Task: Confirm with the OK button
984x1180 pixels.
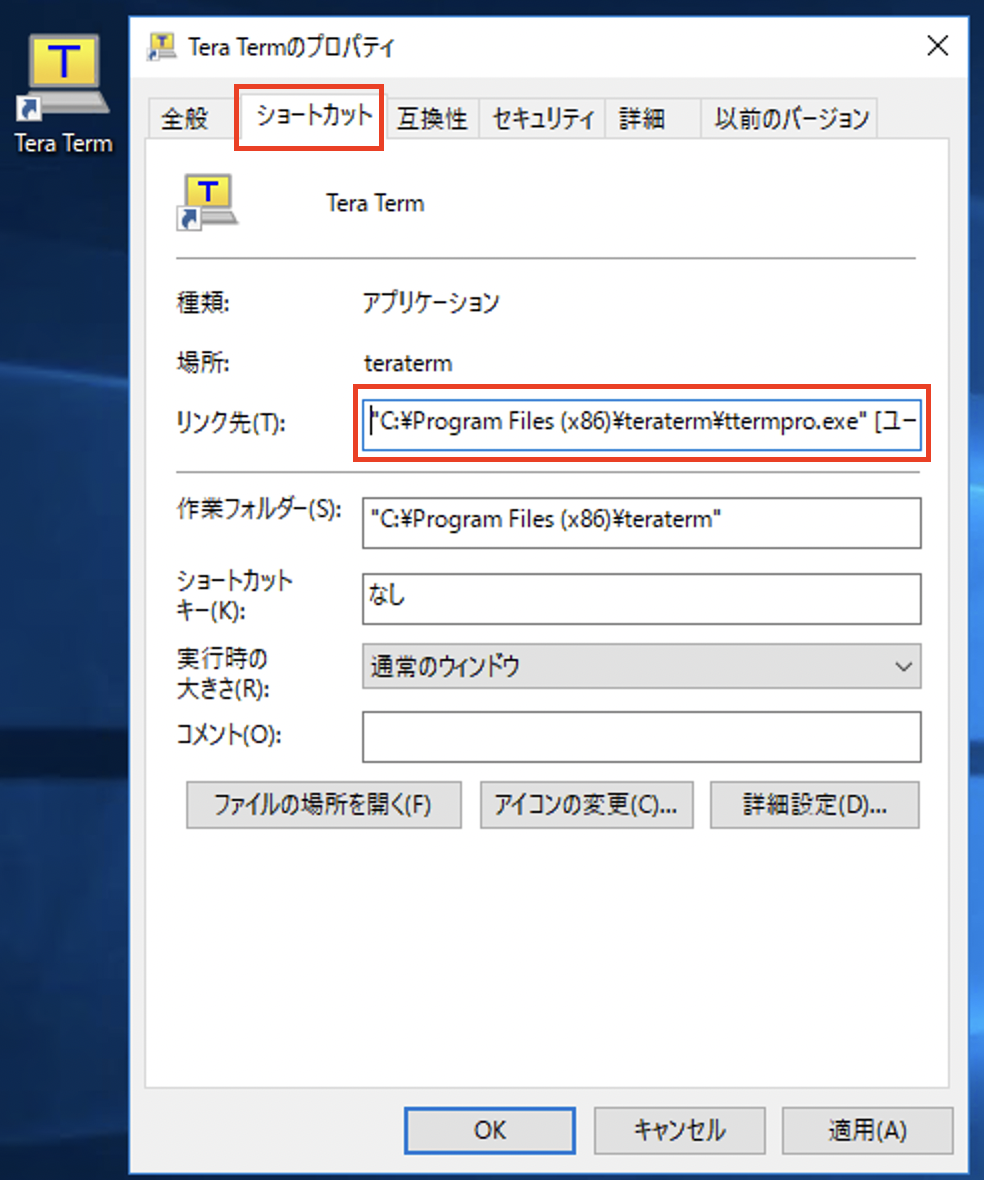Action: pyautogui.click(x=490, y=1130)
